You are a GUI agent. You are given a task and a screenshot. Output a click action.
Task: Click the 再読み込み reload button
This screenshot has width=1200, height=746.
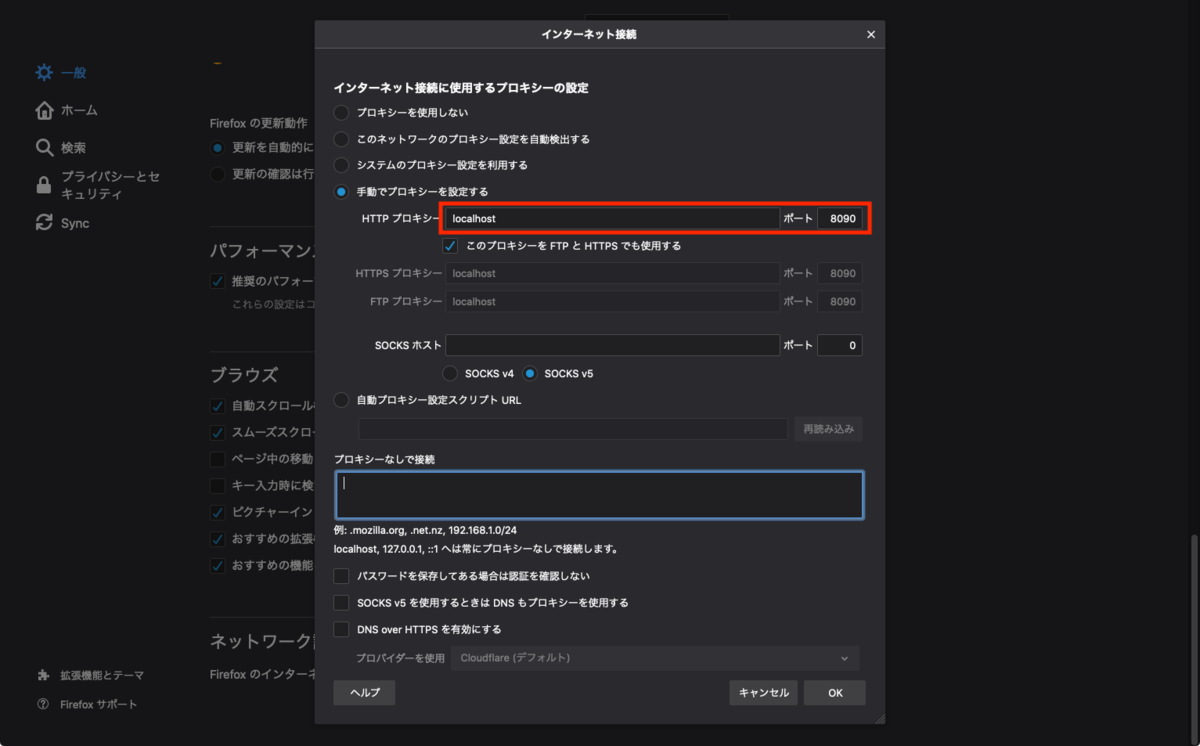point(829,429)
